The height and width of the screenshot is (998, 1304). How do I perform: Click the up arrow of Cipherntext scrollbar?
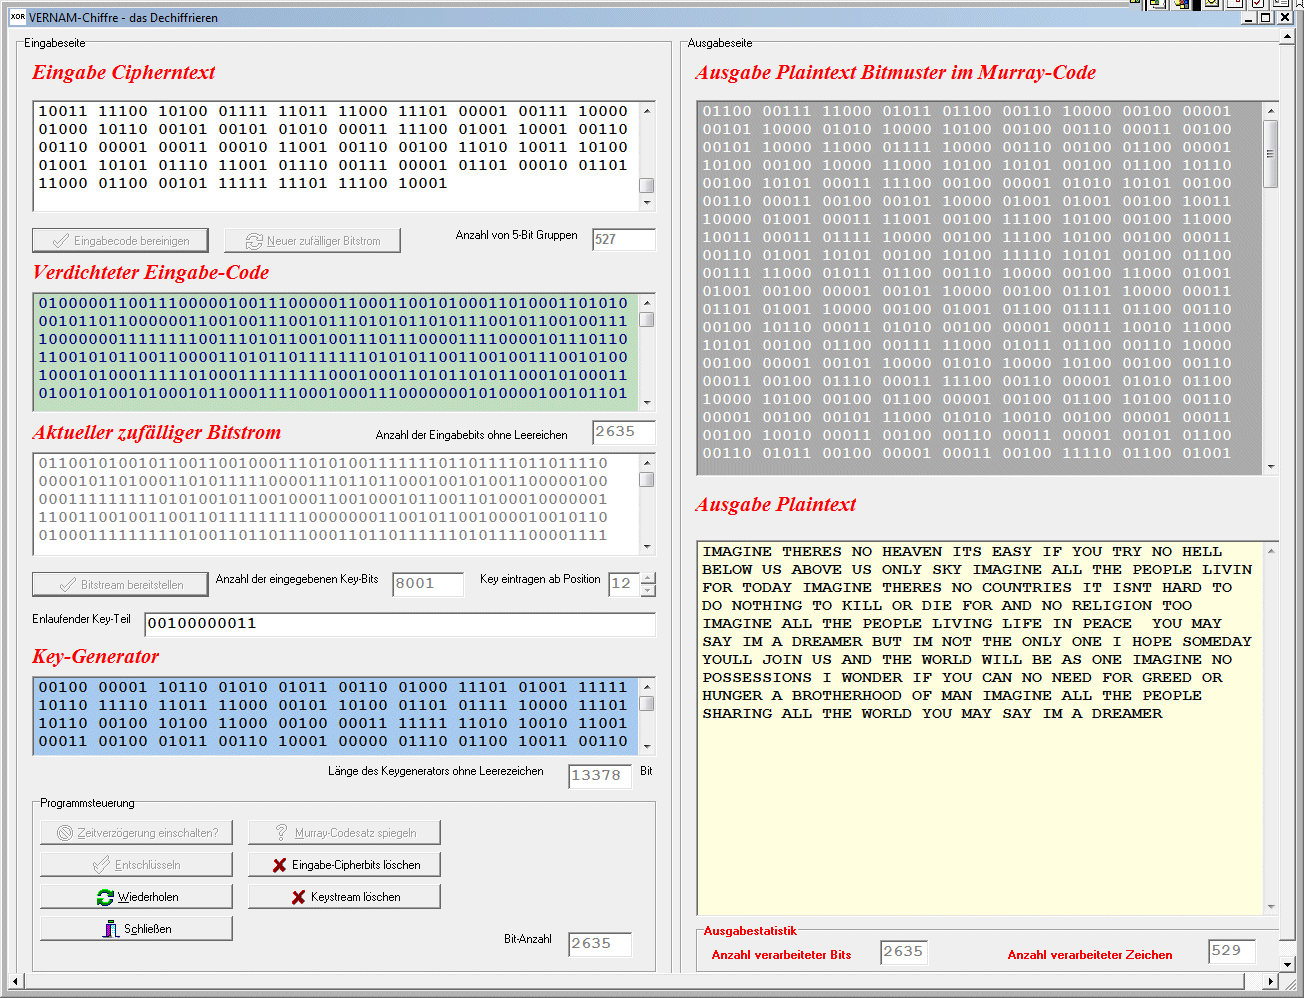[647, 110]
